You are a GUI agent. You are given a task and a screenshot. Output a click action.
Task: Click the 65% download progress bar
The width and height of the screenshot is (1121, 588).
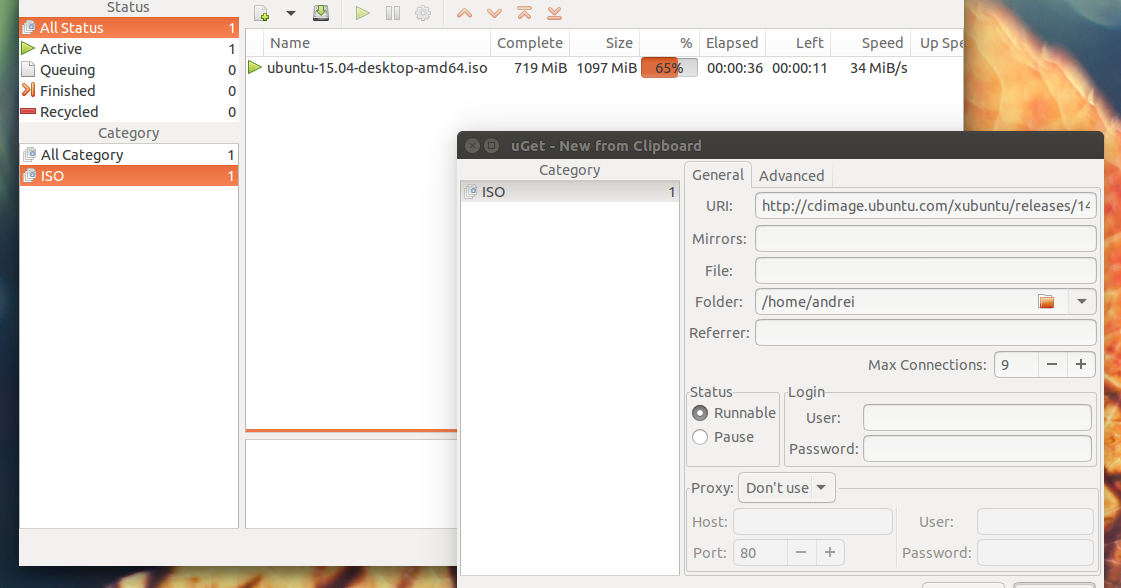(669, 67)
